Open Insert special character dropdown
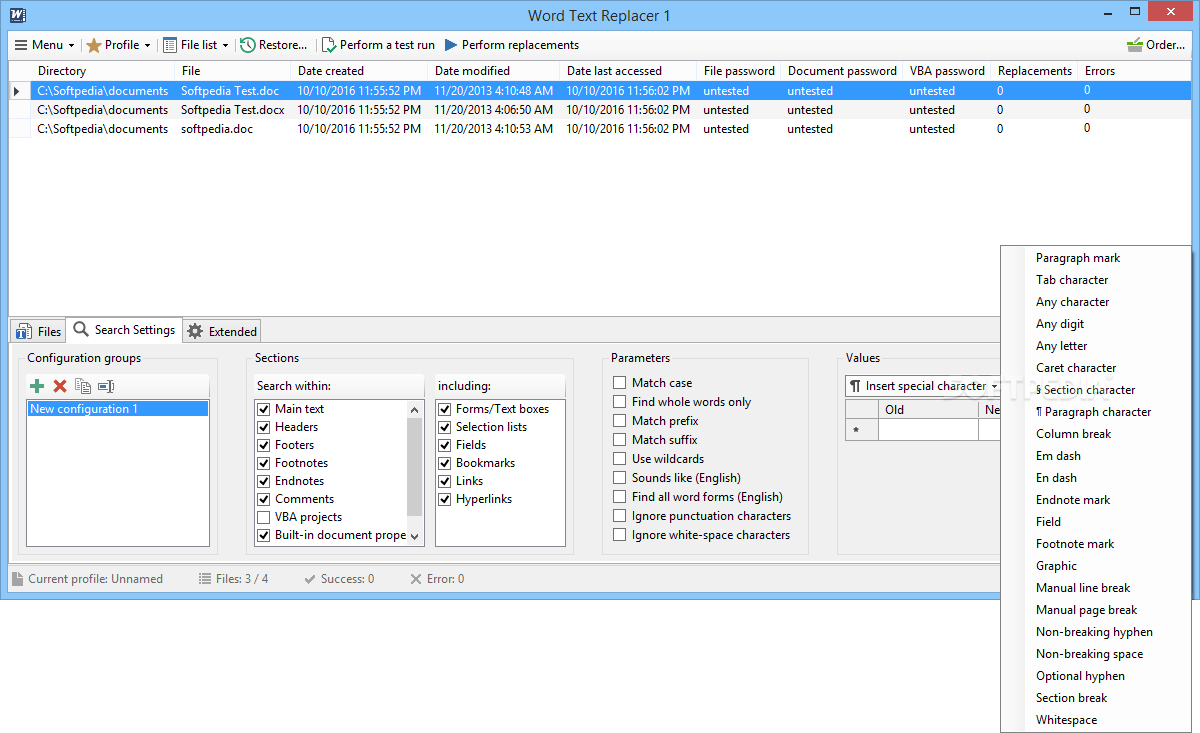The height and width of the screenshot is (733, 1200). pyautogui.click(x=923, y=386)
